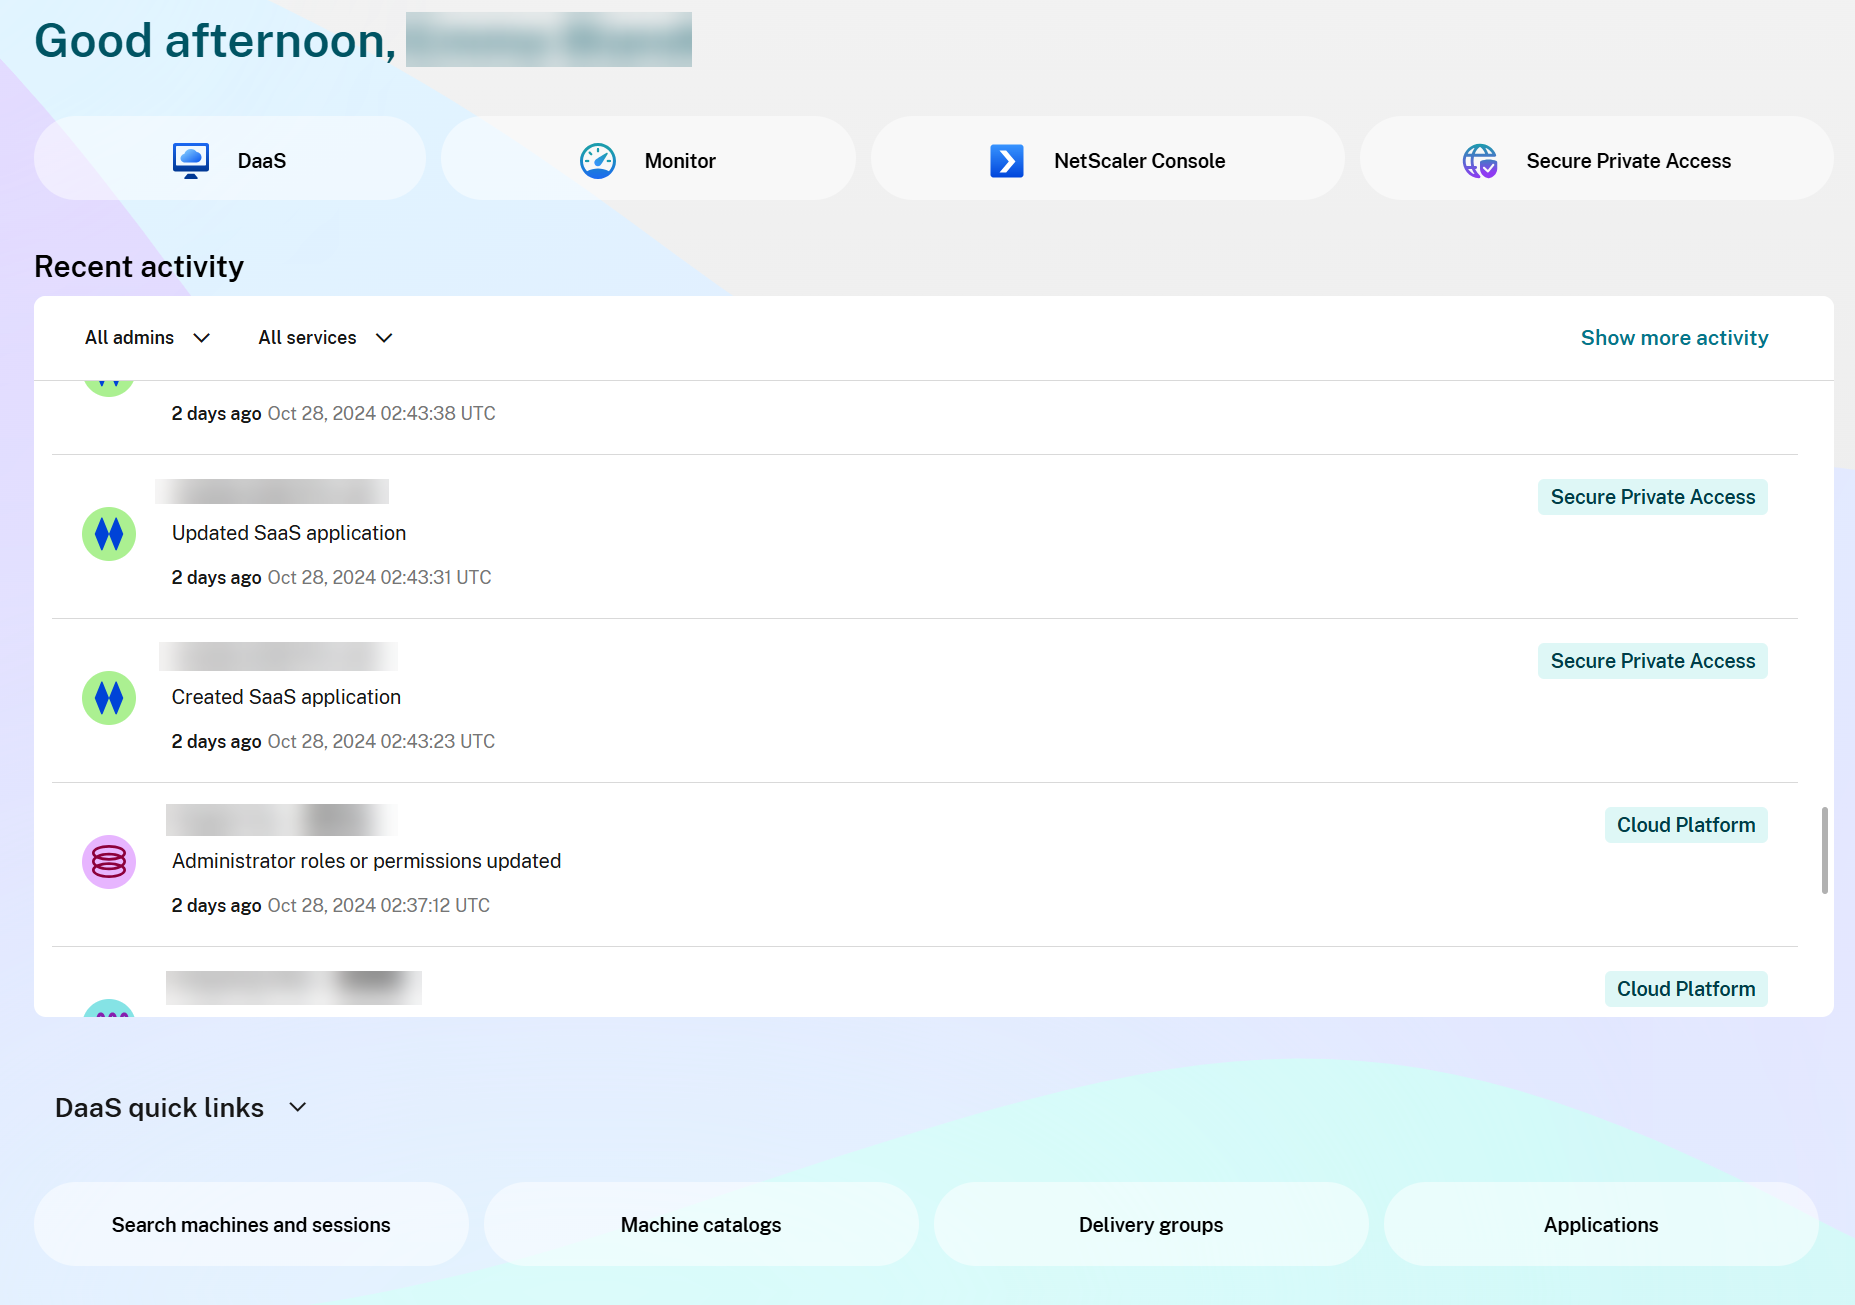1855x1305 pixels.
Task: Click the DaaS monitor cloud icon
Action: click(190, 160)
